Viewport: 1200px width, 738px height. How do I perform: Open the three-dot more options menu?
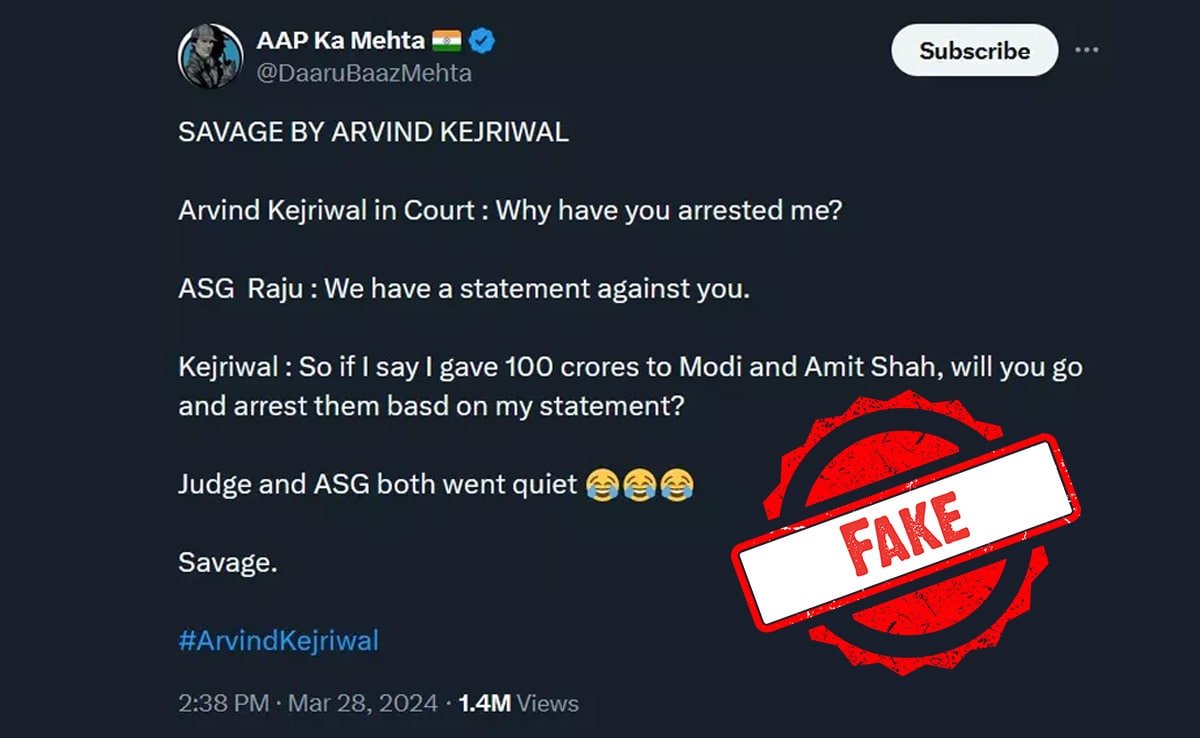(x=1087, y=50)
